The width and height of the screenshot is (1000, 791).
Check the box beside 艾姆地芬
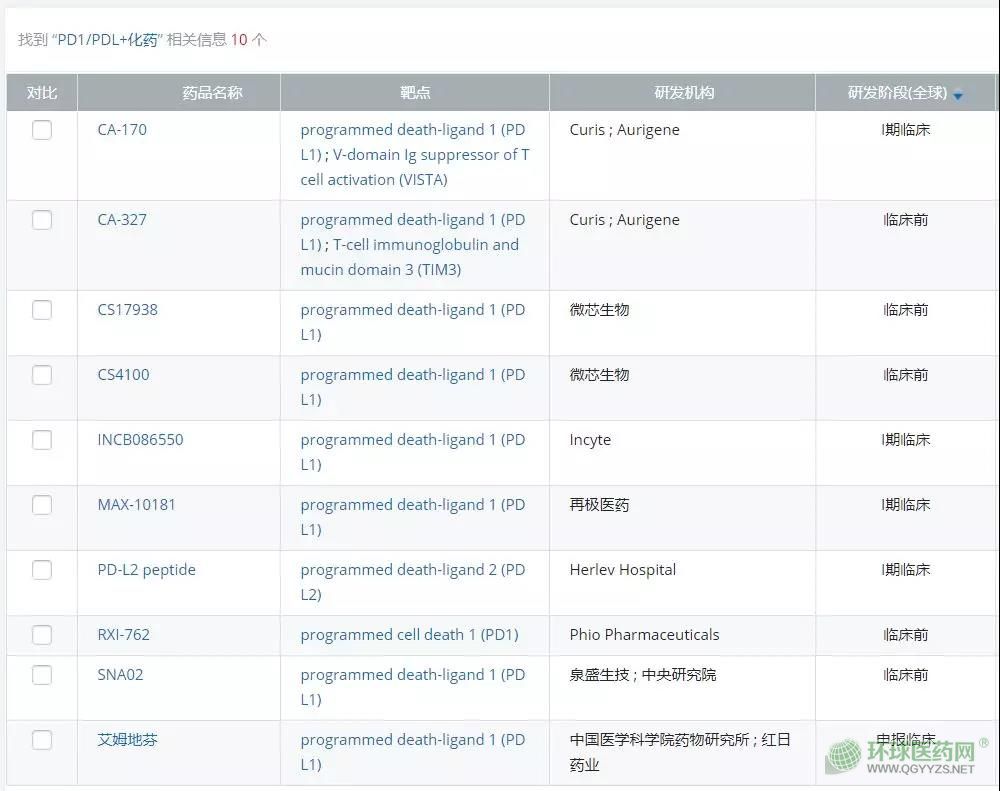point(42,740)
